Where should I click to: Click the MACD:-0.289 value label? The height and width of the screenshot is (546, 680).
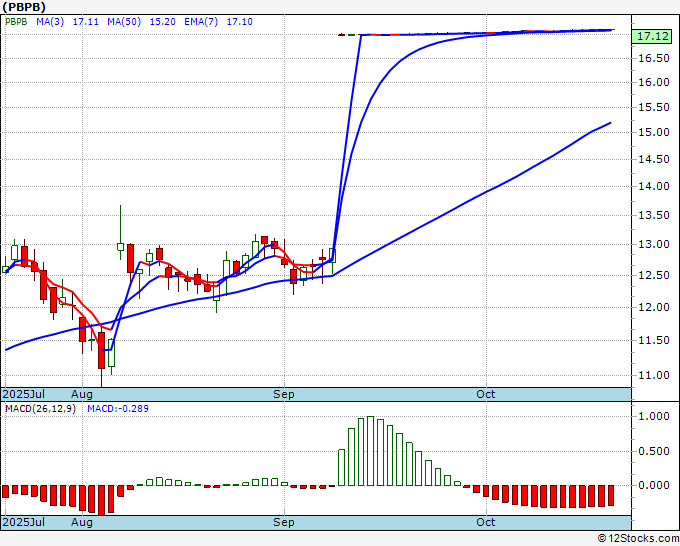tap(118, 409)
